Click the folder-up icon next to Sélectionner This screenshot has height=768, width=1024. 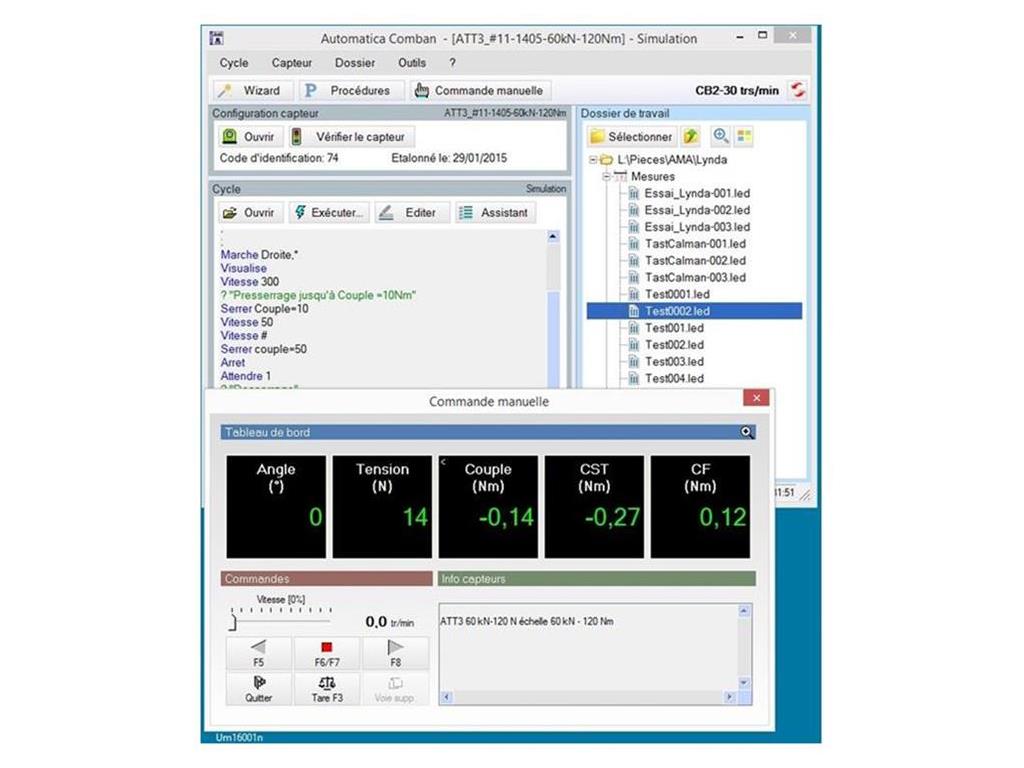coord(691,136)
